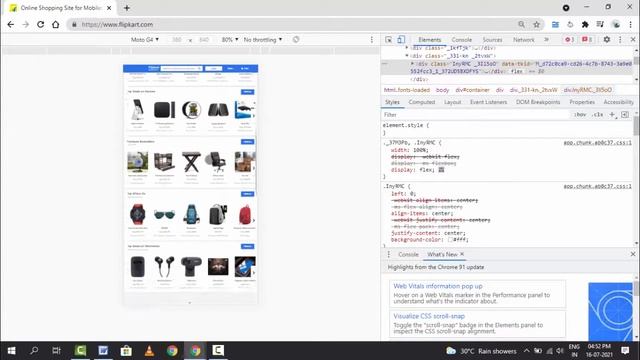The width and height of the screenshot is (640, 360).
Task: Switch to the Network tab
Action: point(524,40)
